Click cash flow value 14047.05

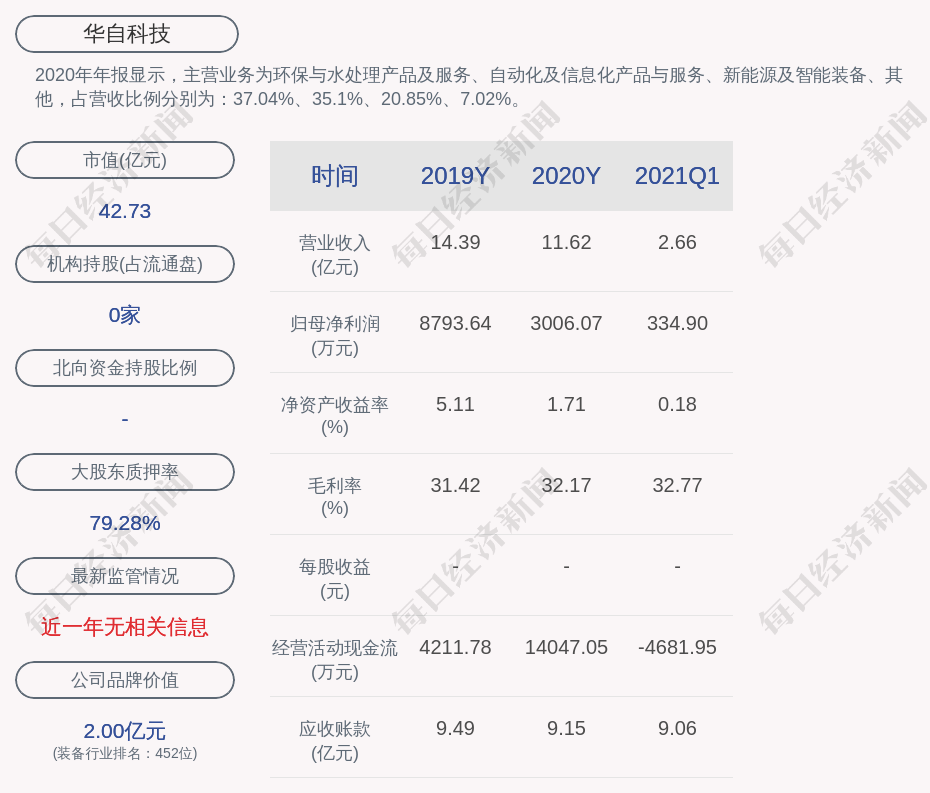point(566,647)
